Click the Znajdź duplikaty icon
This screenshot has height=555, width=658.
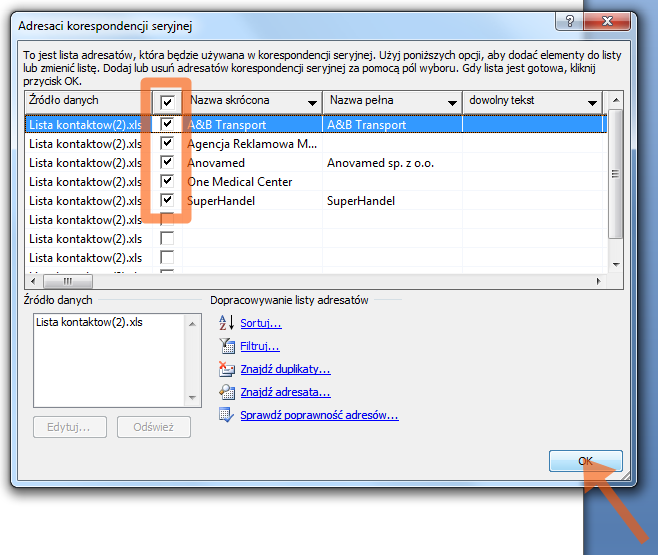[x=226, y=369]
